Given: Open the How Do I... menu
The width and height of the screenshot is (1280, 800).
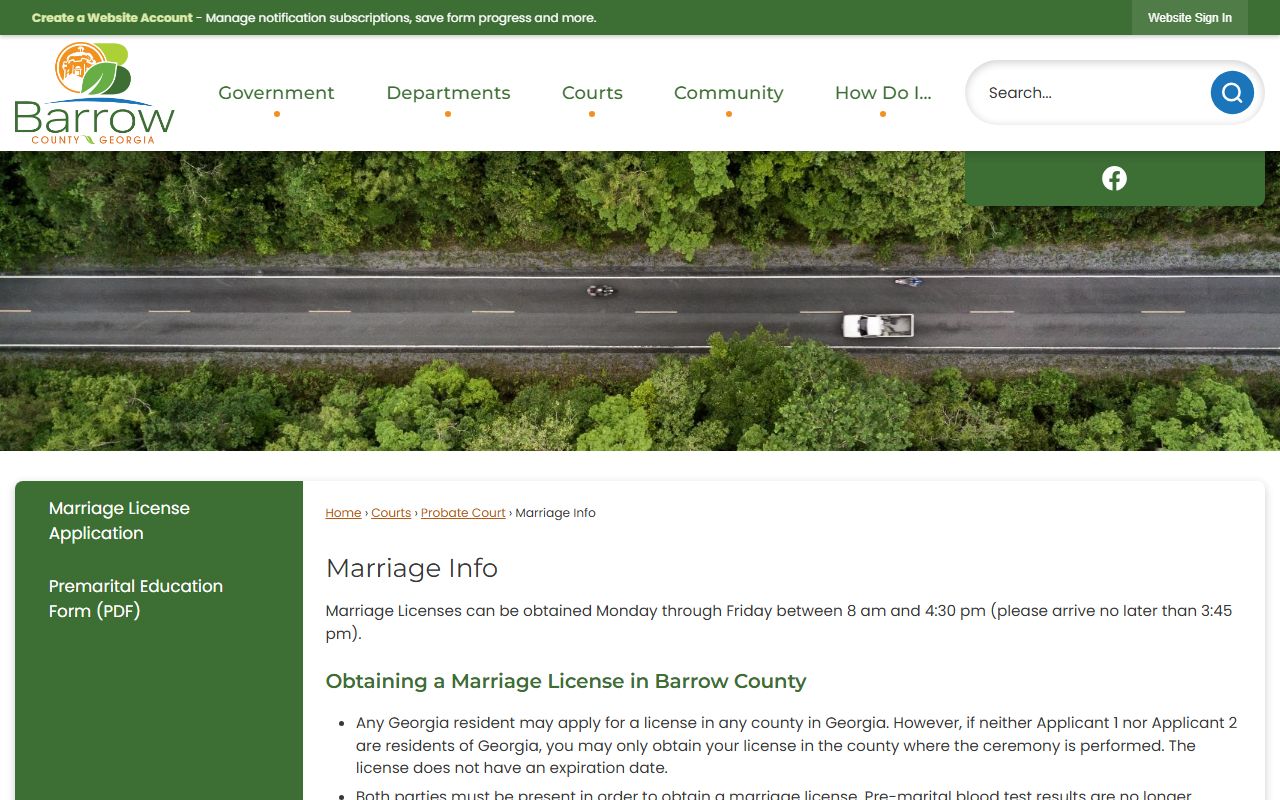Looking at the screenshot, I should tap(882, 93).
